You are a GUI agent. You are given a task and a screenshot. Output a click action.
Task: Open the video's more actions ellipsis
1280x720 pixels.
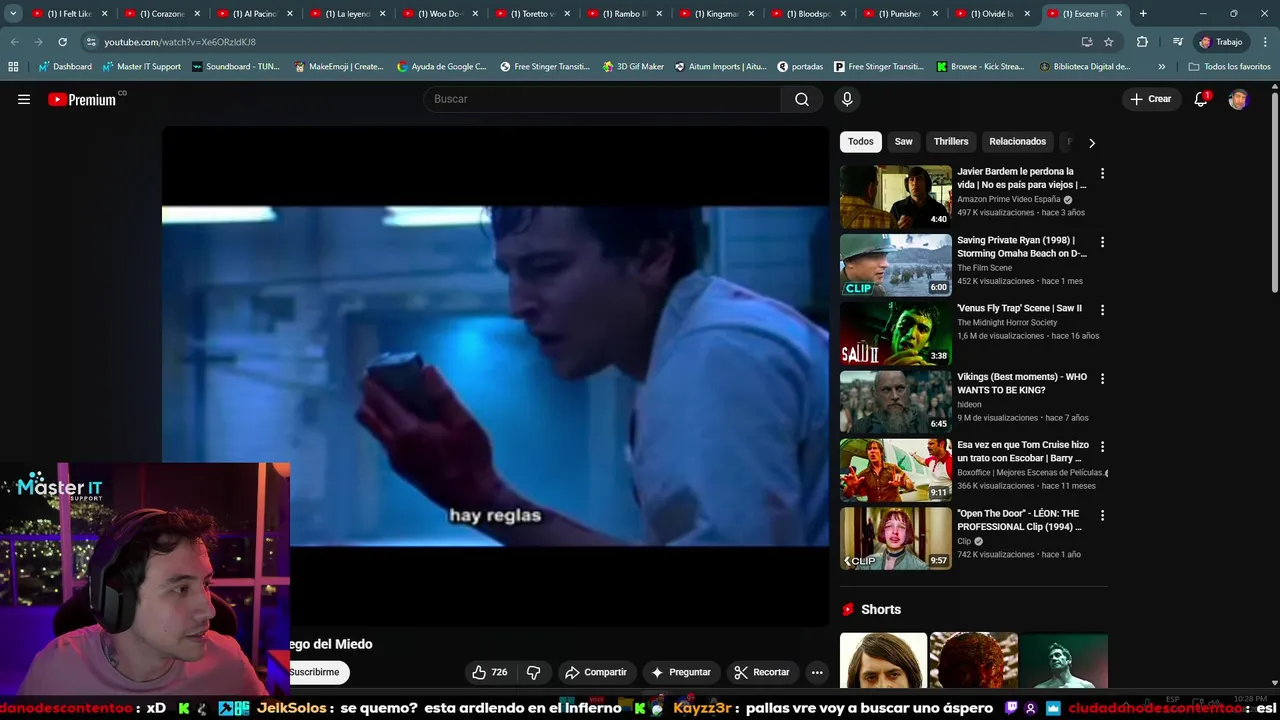pos(817,672)
